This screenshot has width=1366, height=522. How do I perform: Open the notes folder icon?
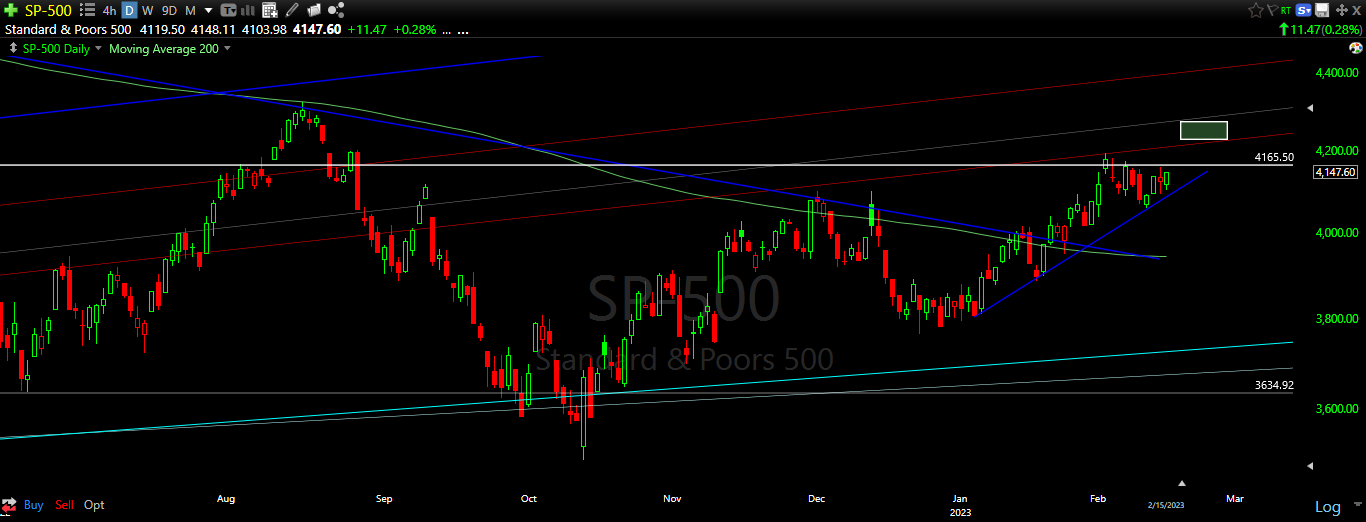(x=313, y=10)
